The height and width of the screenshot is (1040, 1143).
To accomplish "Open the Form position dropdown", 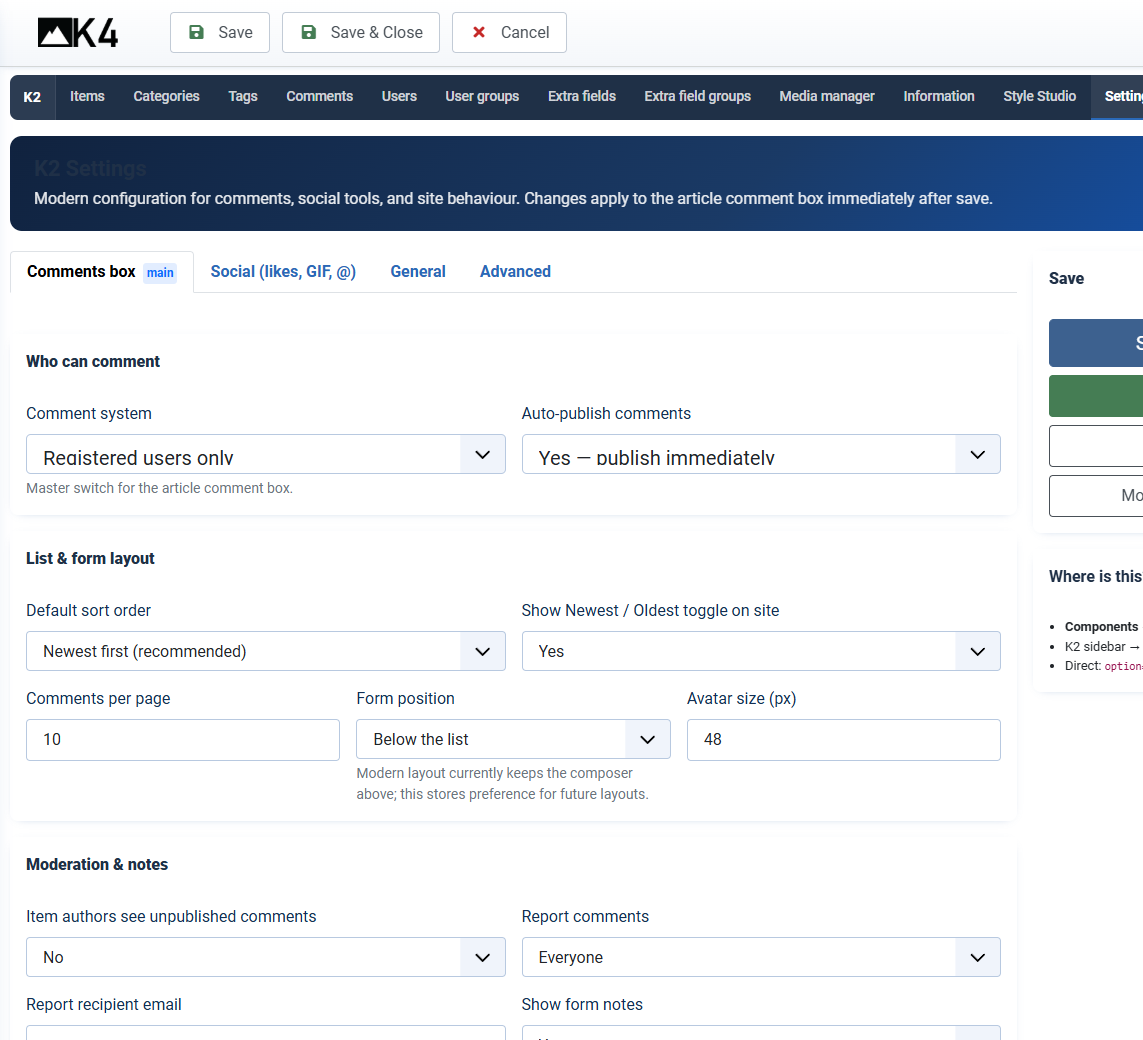I will [513, 739].
